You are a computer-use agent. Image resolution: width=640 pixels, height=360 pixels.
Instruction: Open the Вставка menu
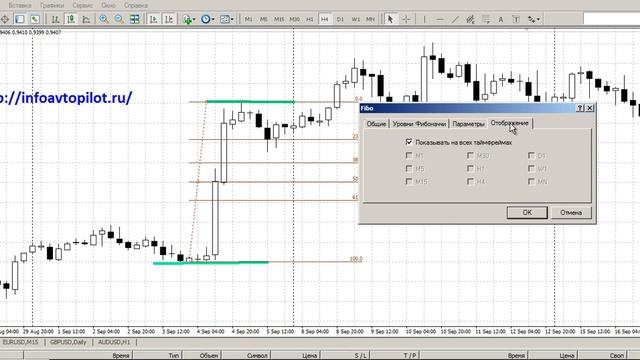coord(20,5)
